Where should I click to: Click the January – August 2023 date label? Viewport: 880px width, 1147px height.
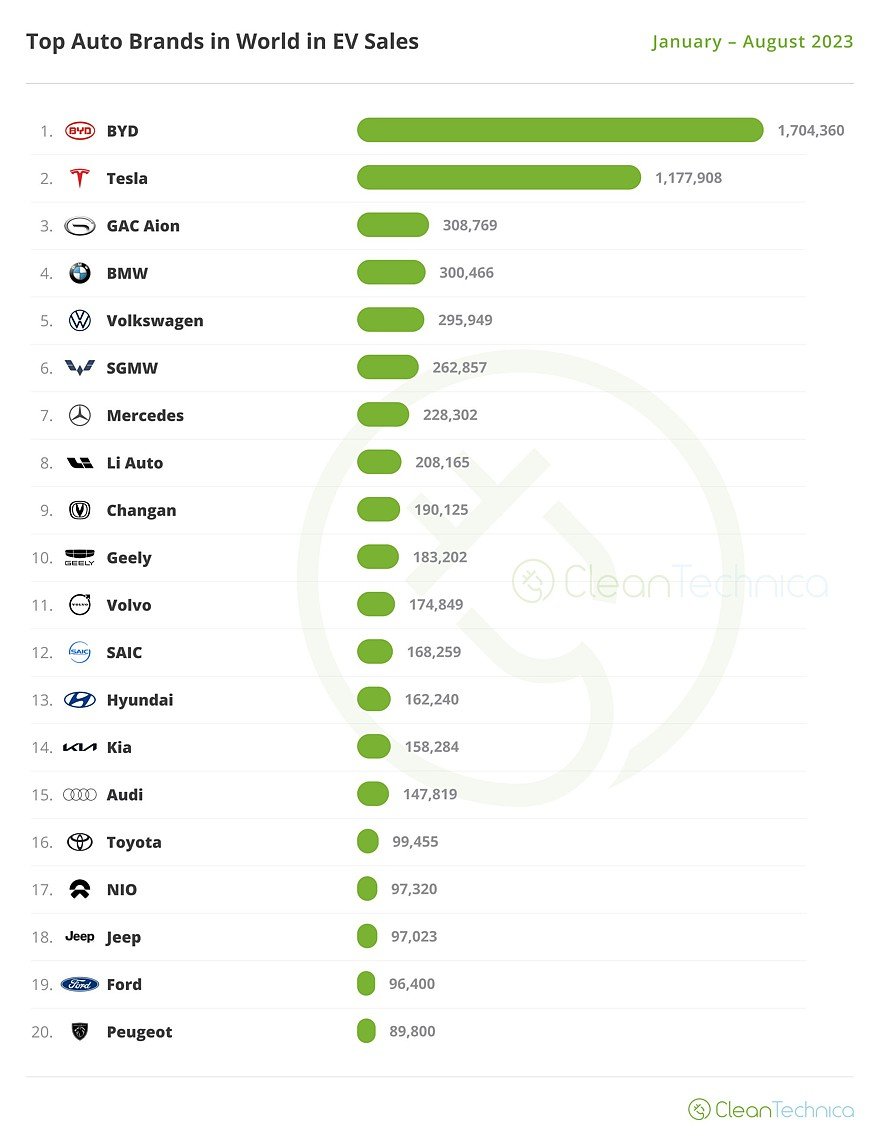point(752,42)
